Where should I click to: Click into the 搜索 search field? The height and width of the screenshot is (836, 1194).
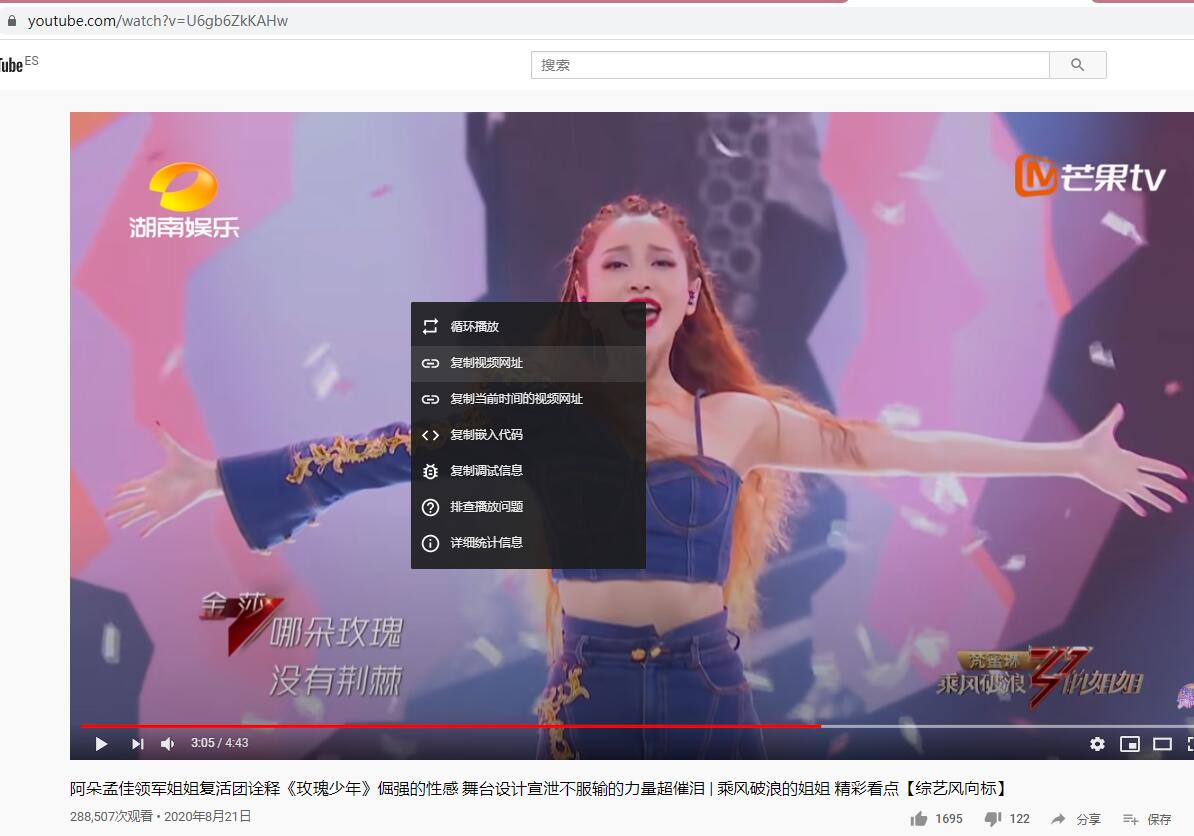tap(789, 65)
